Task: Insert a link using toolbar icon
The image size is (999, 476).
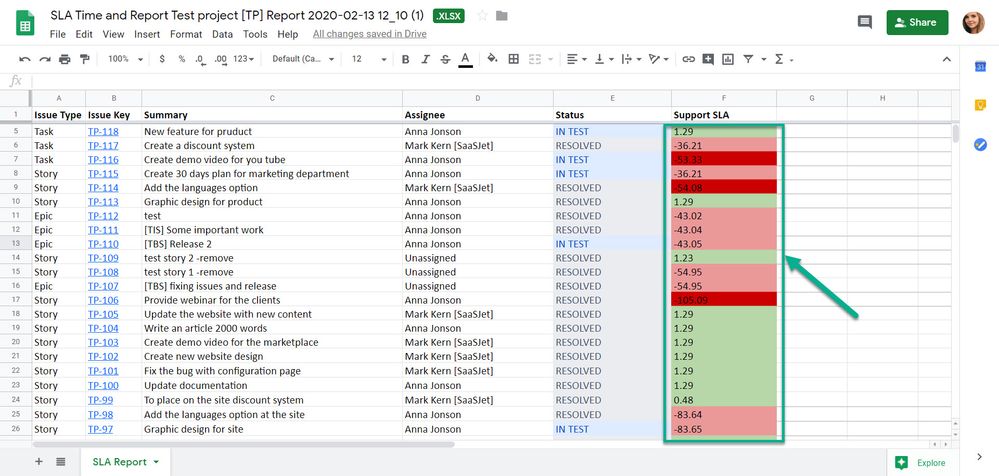Action: click(688, 59)
